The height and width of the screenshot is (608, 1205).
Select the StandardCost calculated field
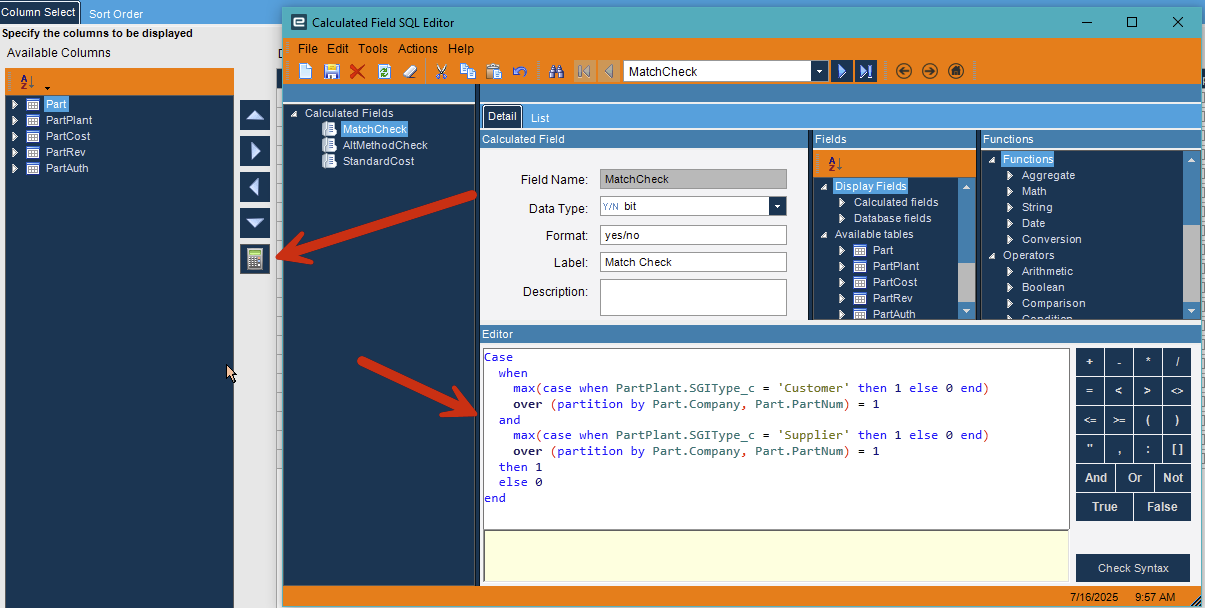pyautogui.click(x=378, y=161)
